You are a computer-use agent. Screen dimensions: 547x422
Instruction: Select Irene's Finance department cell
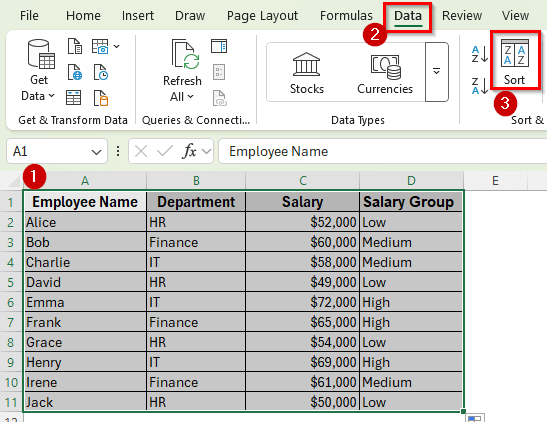tap(196, 382)
